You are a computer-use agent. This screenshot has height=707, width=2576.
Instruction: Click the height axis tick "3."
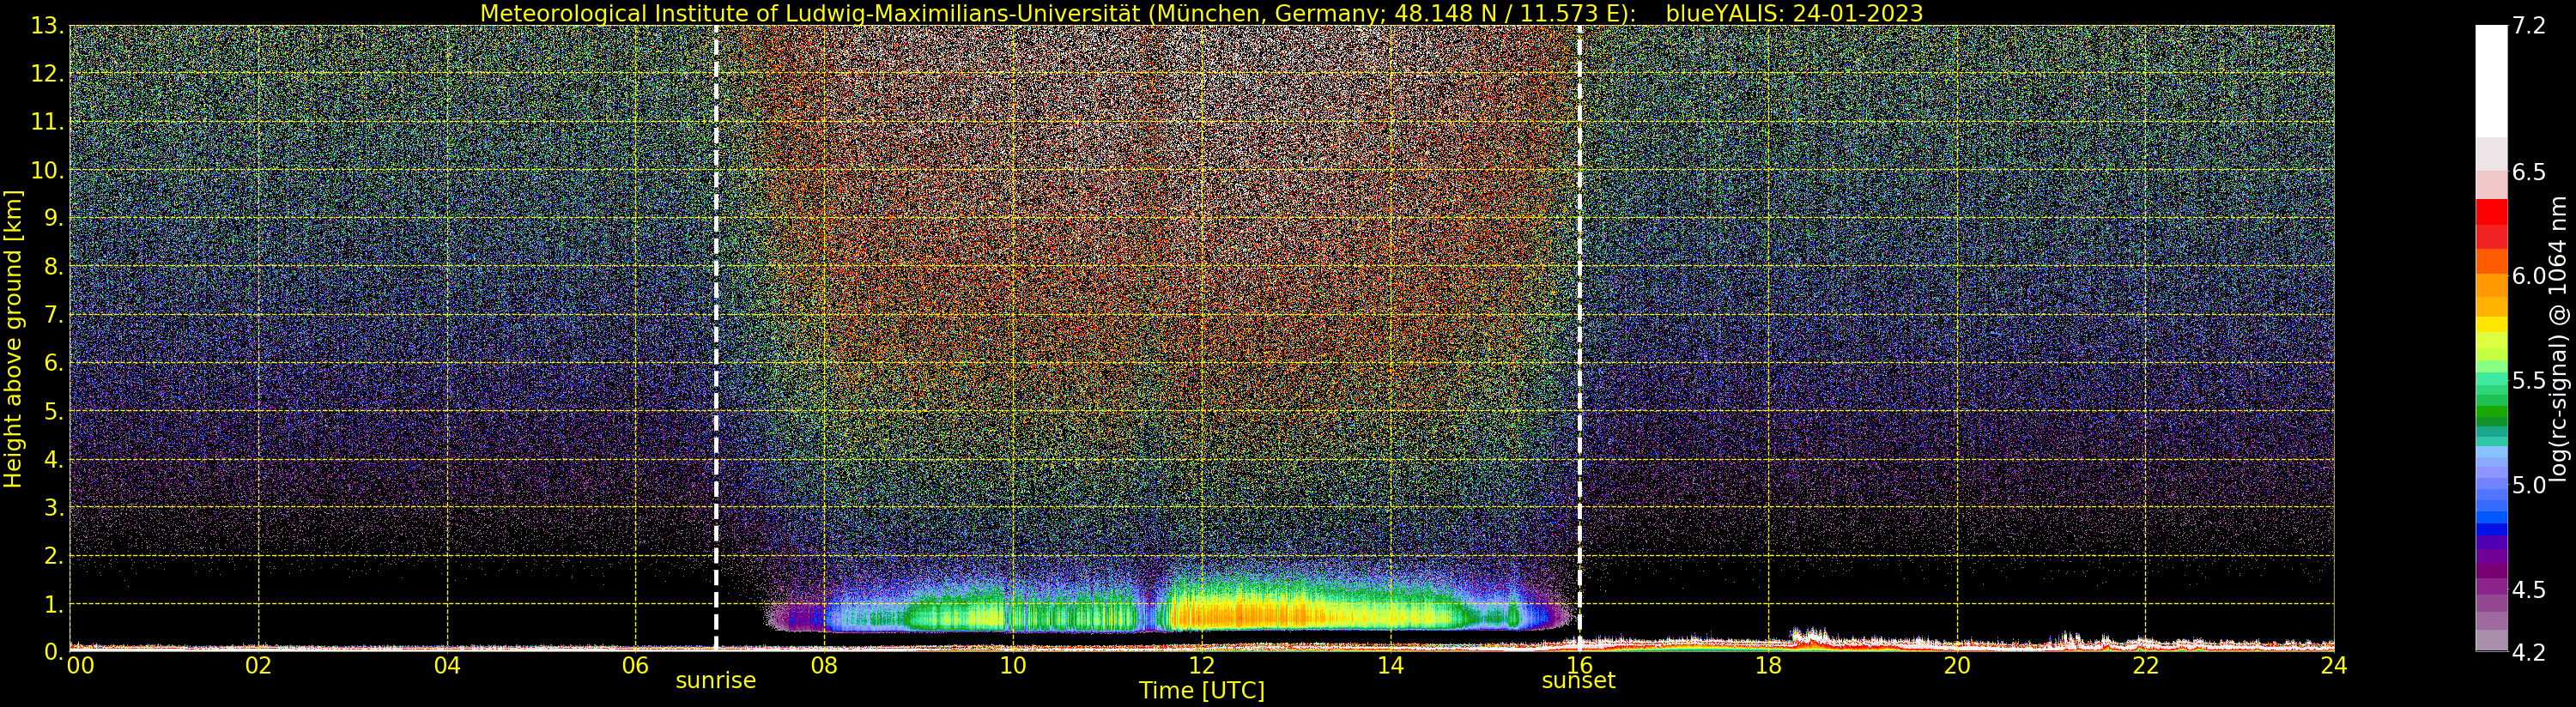[x=53, y=508]
